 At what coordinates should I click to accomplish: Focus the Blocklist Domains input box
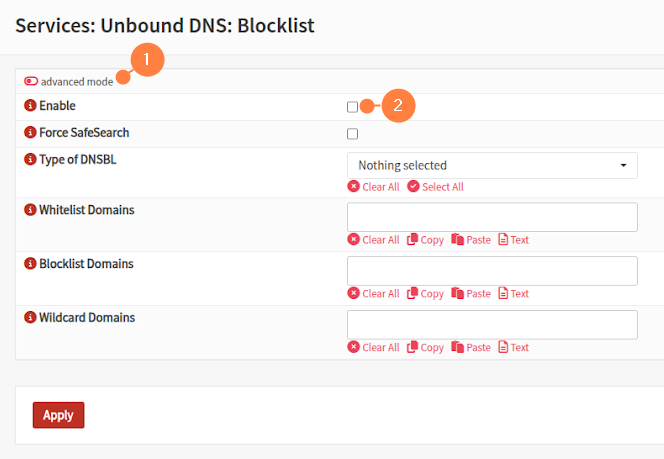click(492, 271)
